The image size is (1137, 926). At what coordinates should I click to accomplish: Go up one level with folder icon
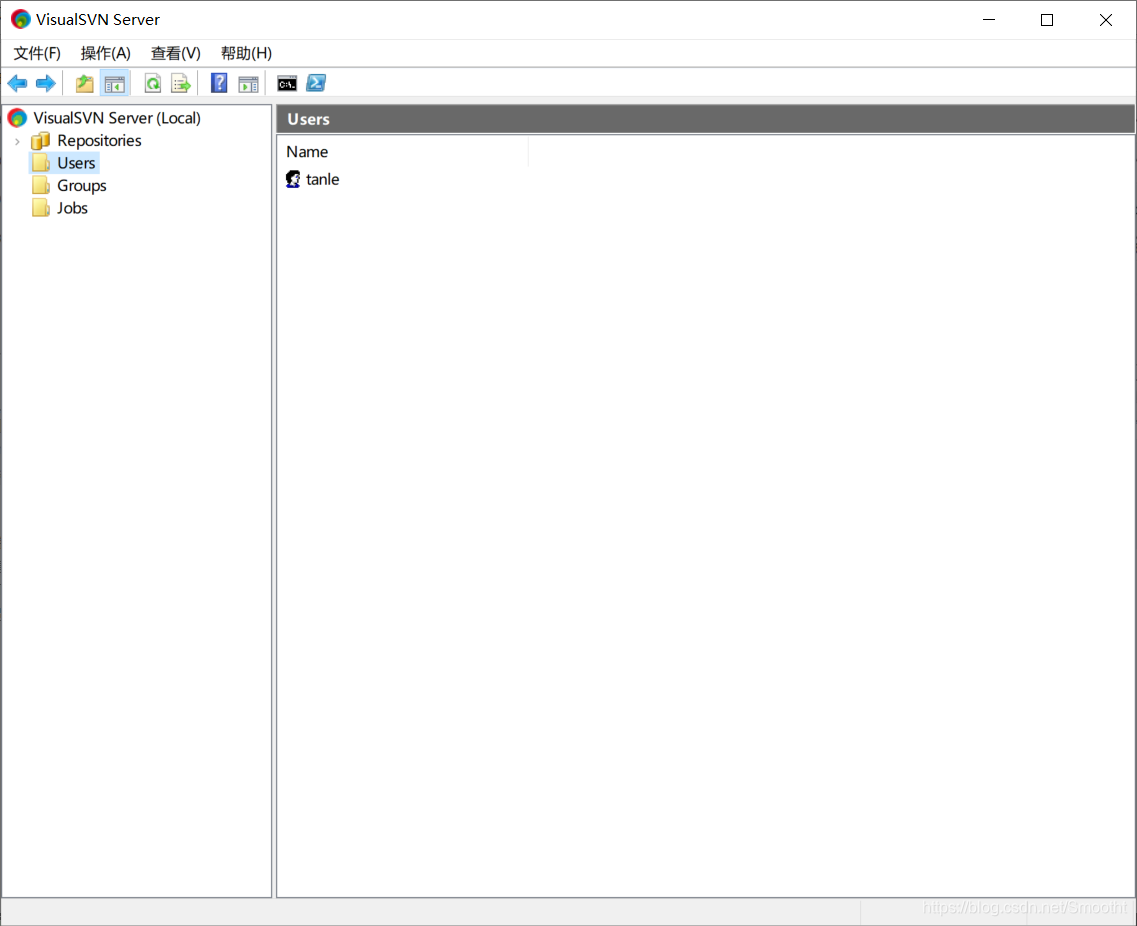click(x=85, y=83)
